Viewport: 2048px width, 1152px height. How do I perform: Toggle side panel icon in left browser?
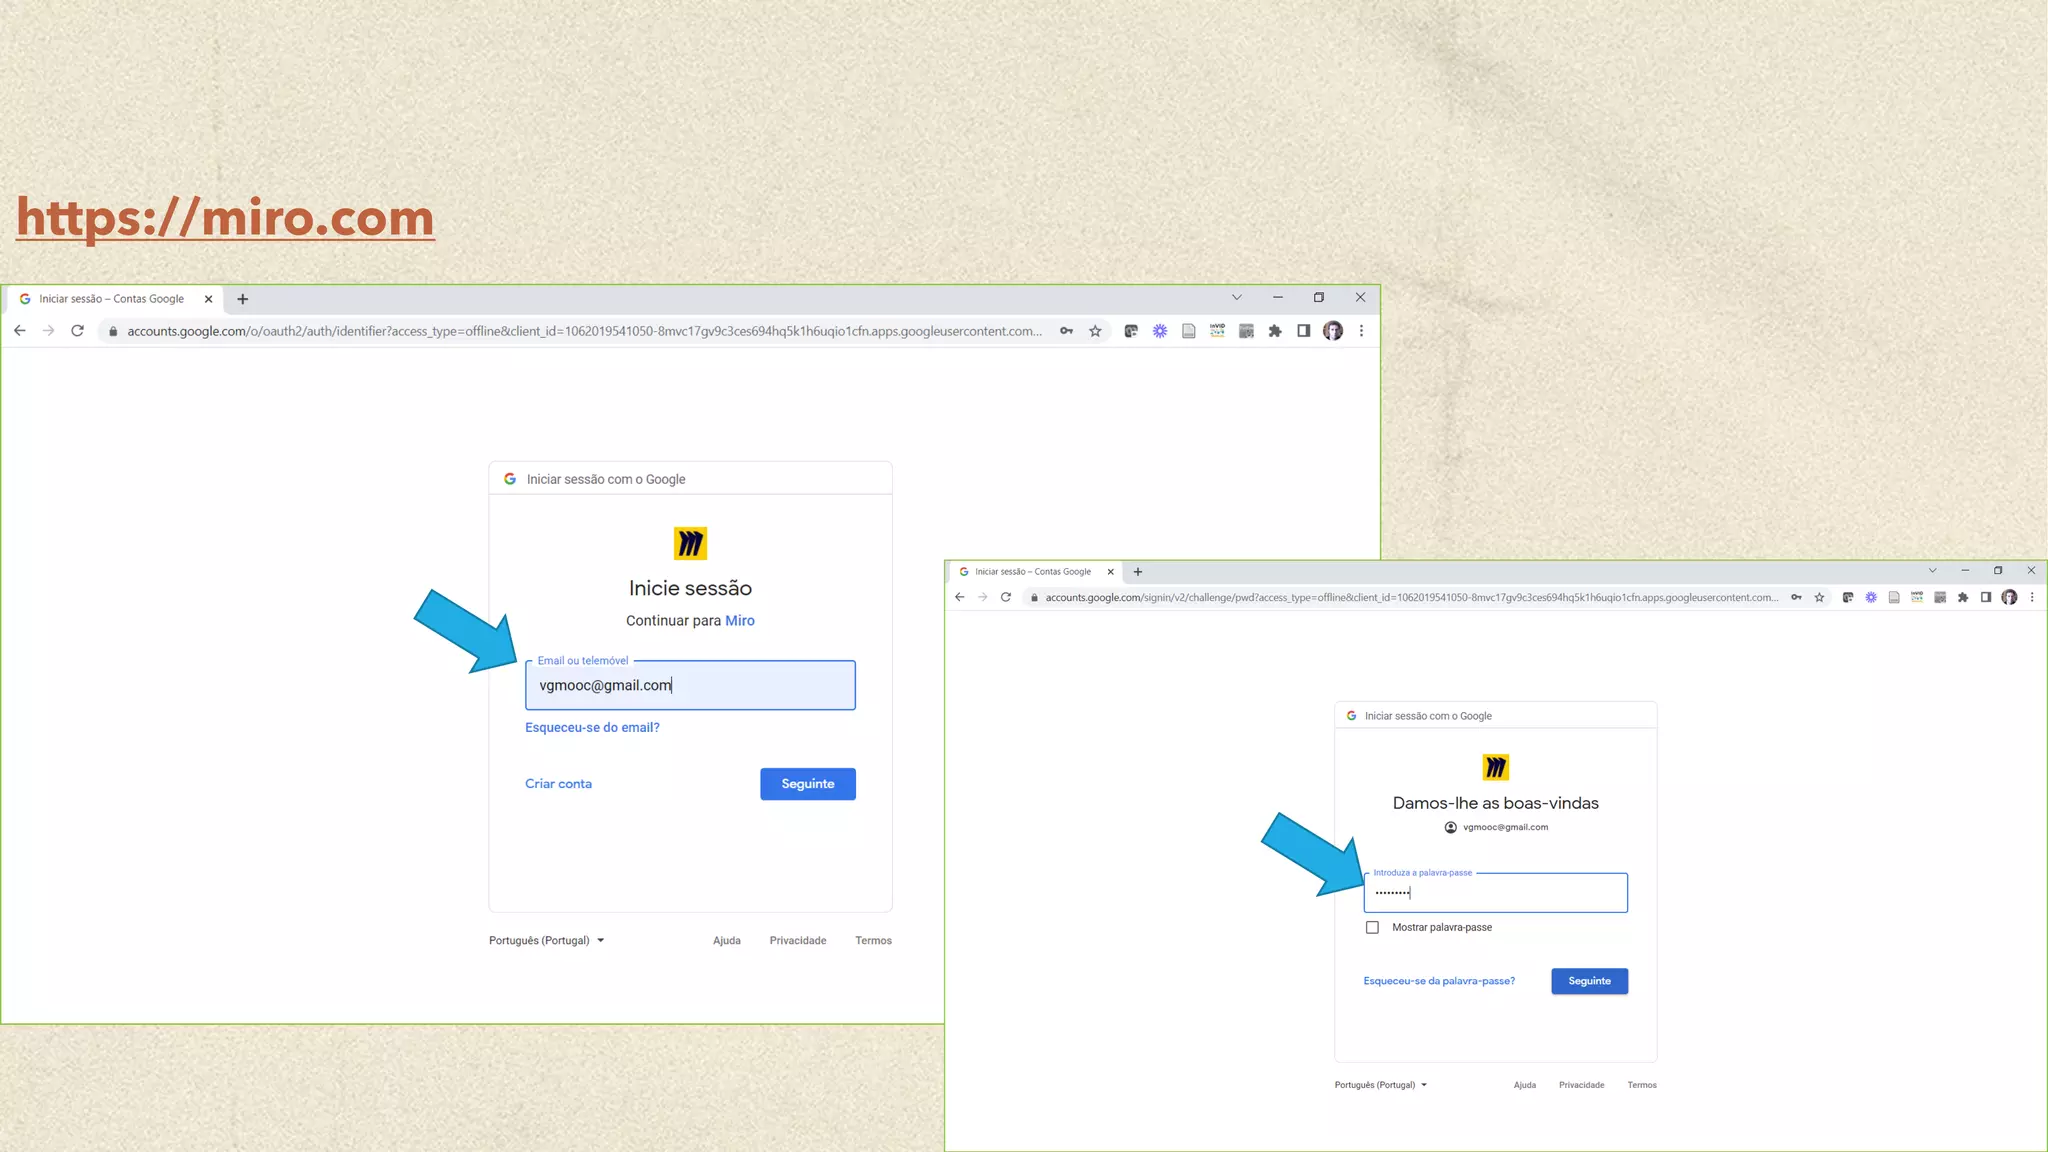pyautogui.click(x=1303, y=331)
